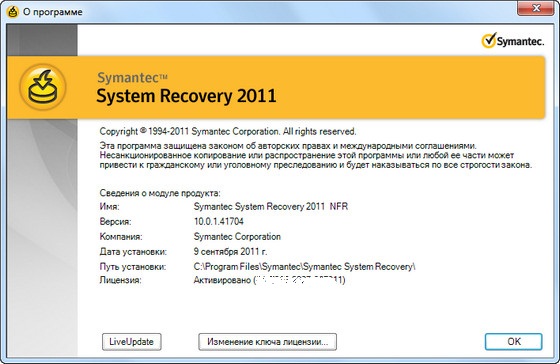The image size is (560, 364).
Task: Open the "Изменение ключа лицензии..." dialog
Action: pyautogui.click(x=268, y=341)
